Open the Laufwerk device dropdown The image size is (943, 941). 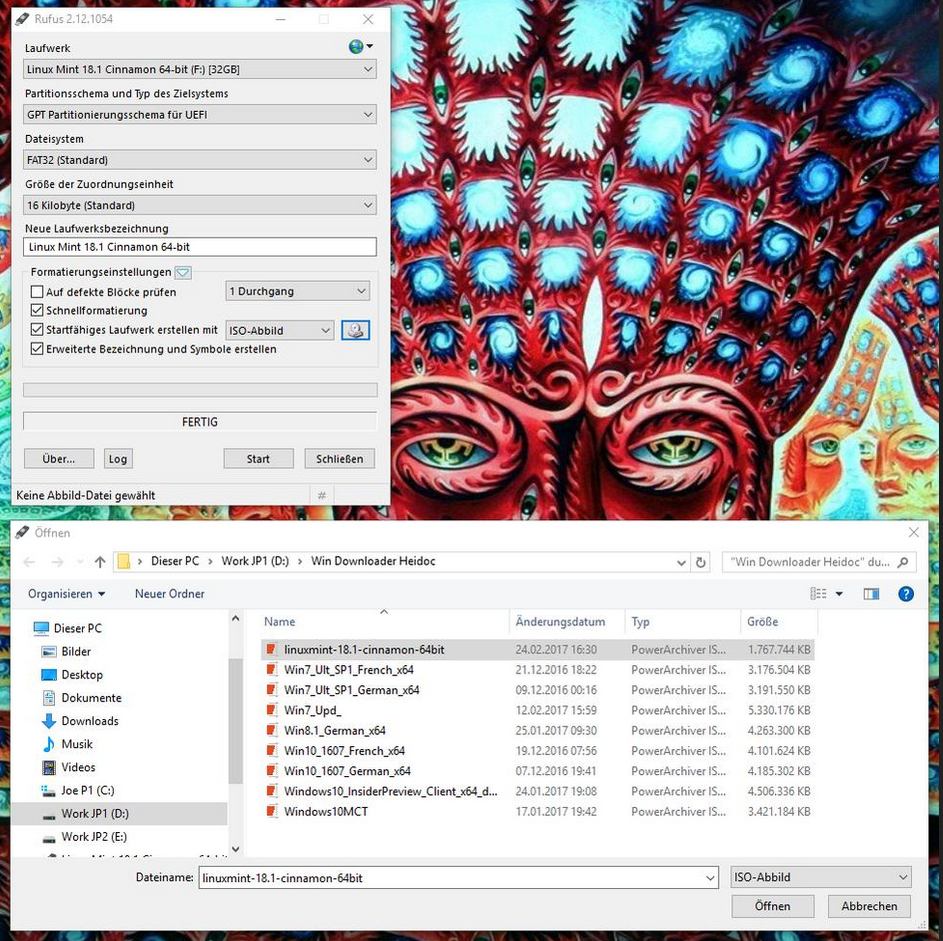click(200, 69)
